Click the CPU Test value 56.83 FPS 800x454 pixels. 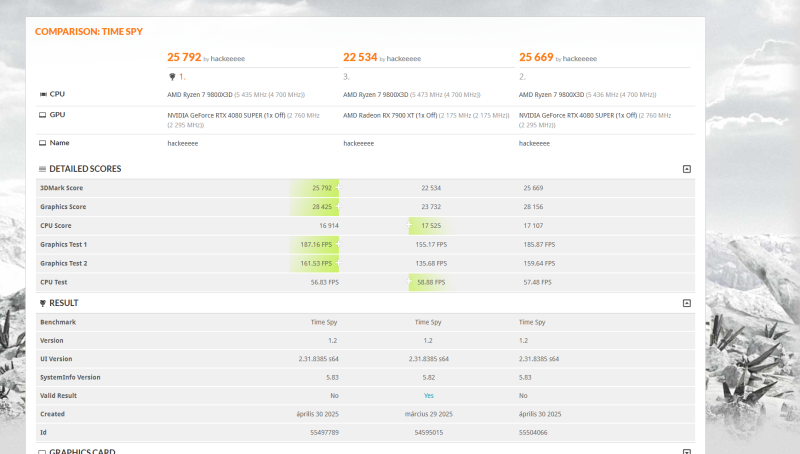pyautogui.click(x=324, y=282)
